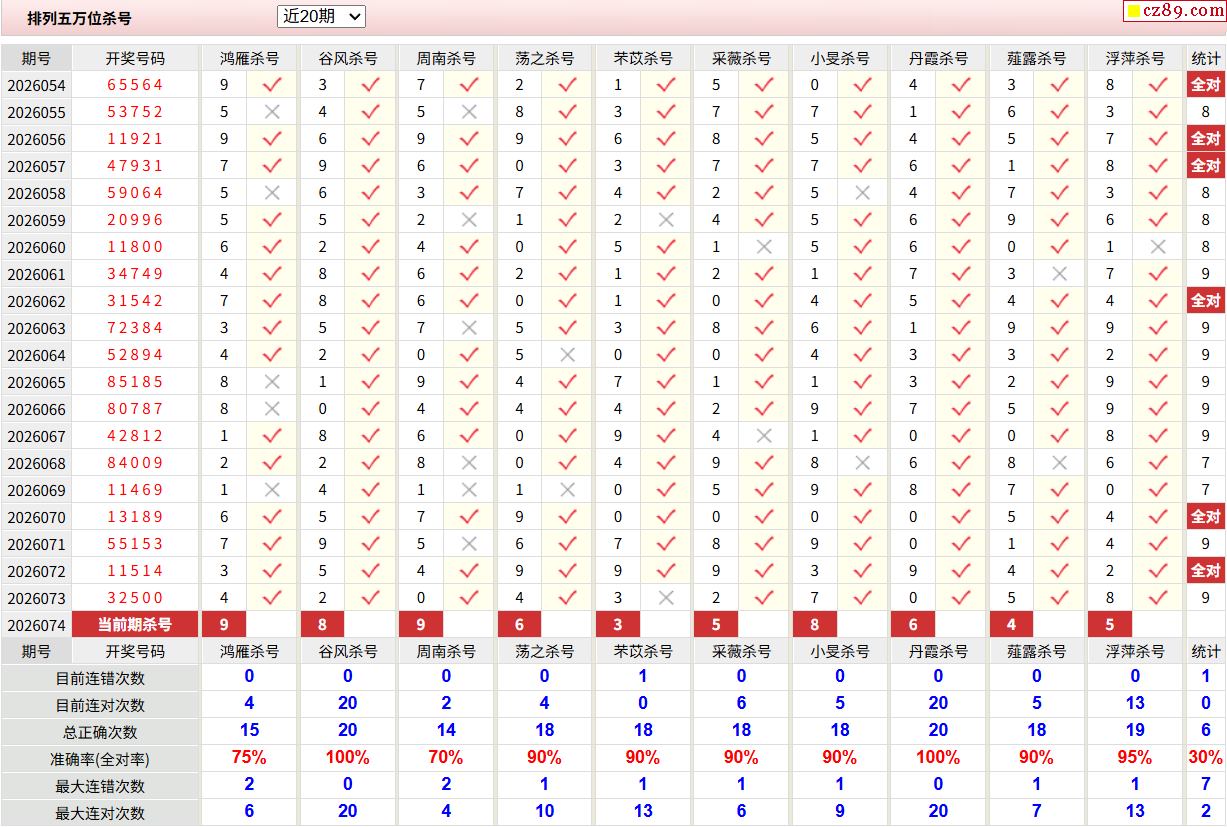Image resolution: width=1227 pixels, height=827 pixels.
Task: Click the 目前连错次数 row label
Action: [x=100, y=678]
